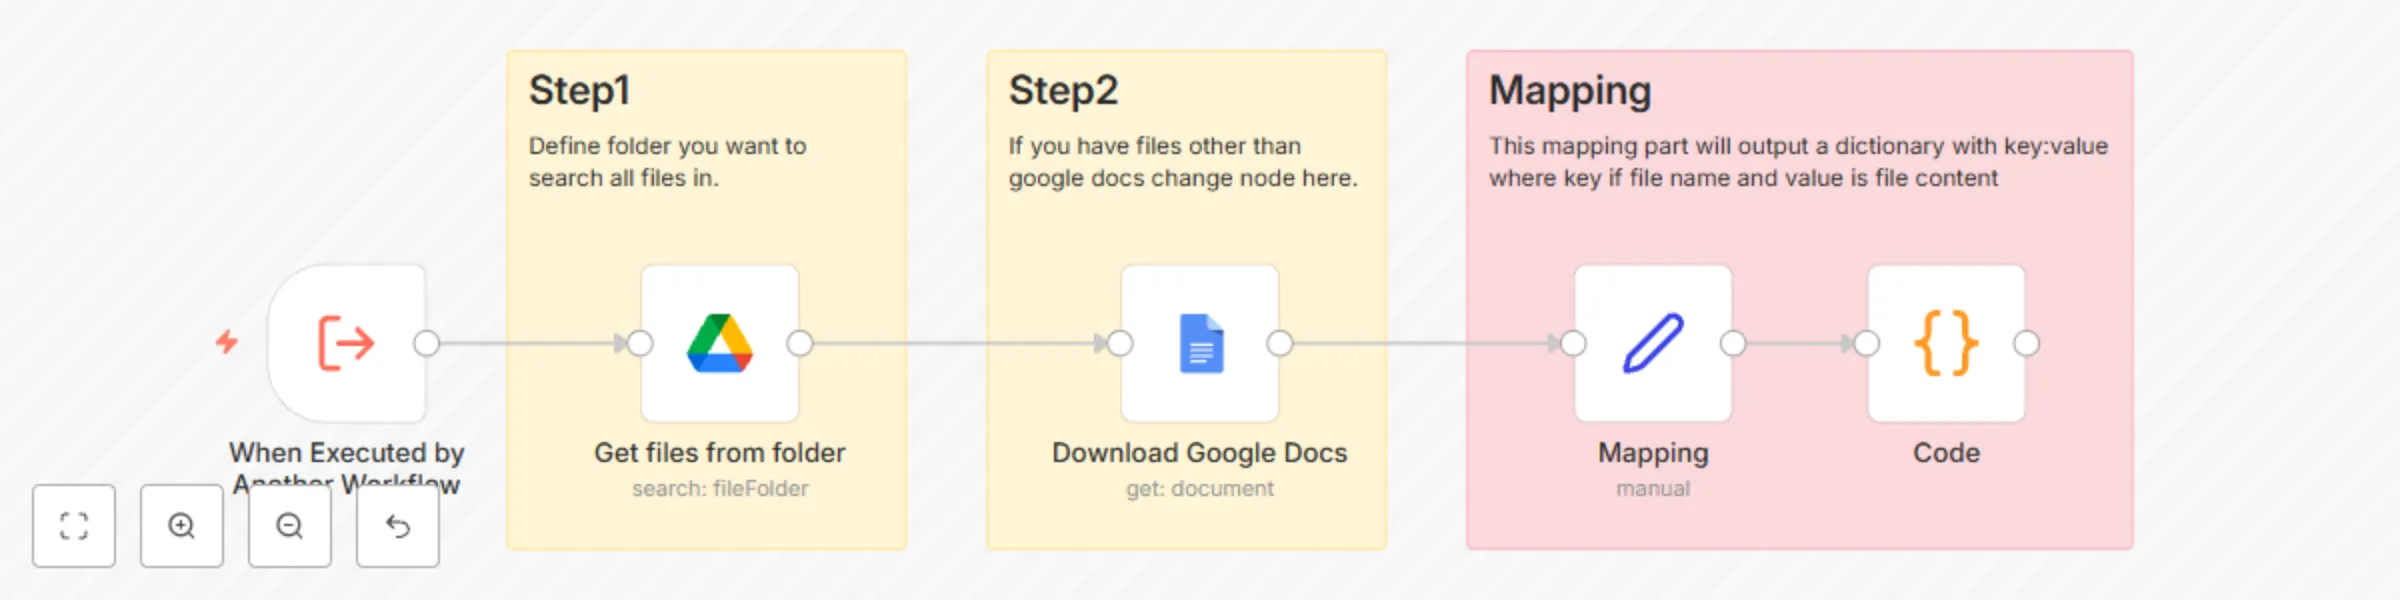Click the reset zoom arrow control
The image size is (2400, 600).
(x=397, y=527)
